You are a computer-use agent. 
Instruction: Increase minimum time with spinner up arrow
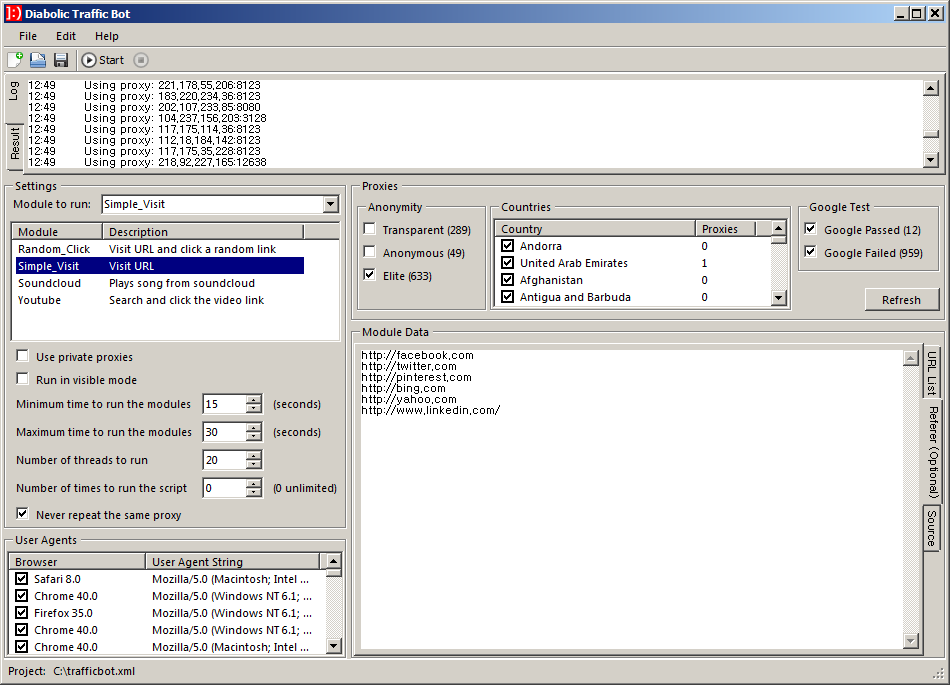pos(254,400)
